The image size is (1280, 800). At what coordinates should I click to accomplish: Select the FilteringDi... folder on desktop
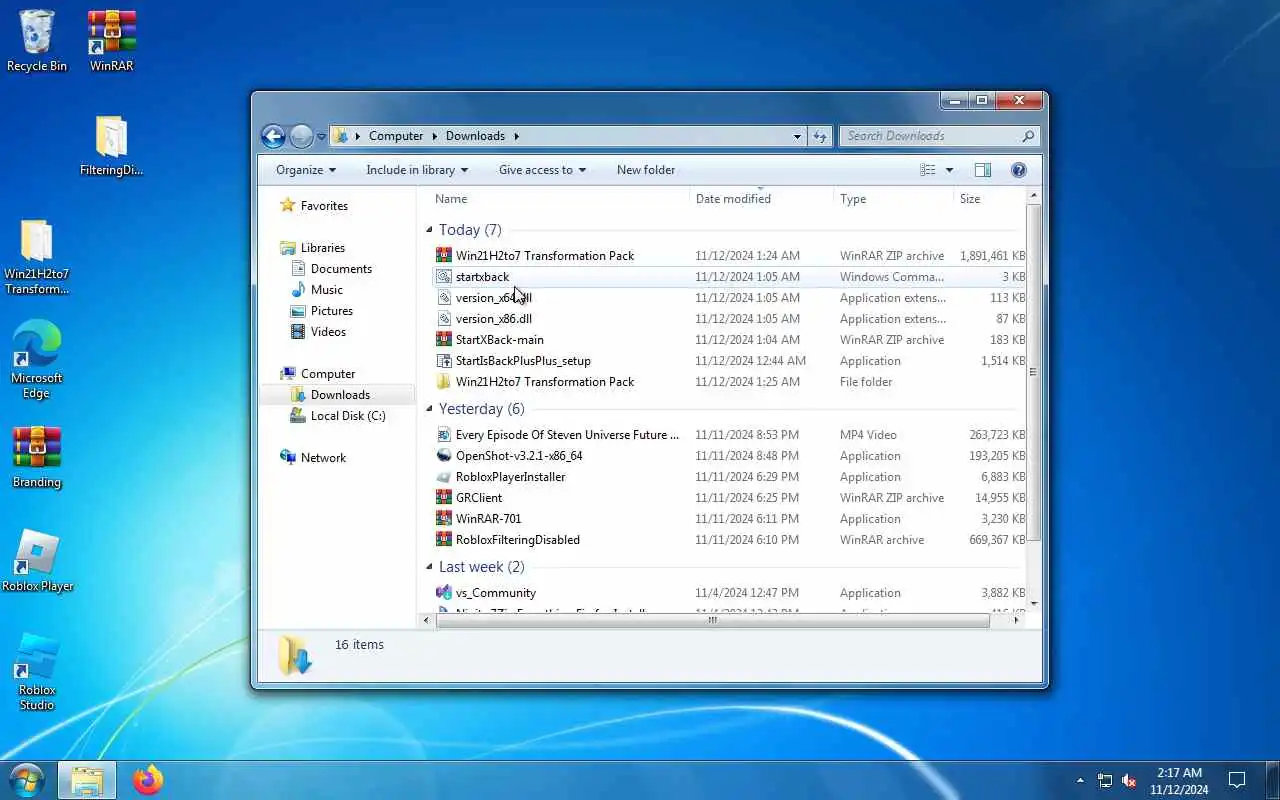pos(112,145)
